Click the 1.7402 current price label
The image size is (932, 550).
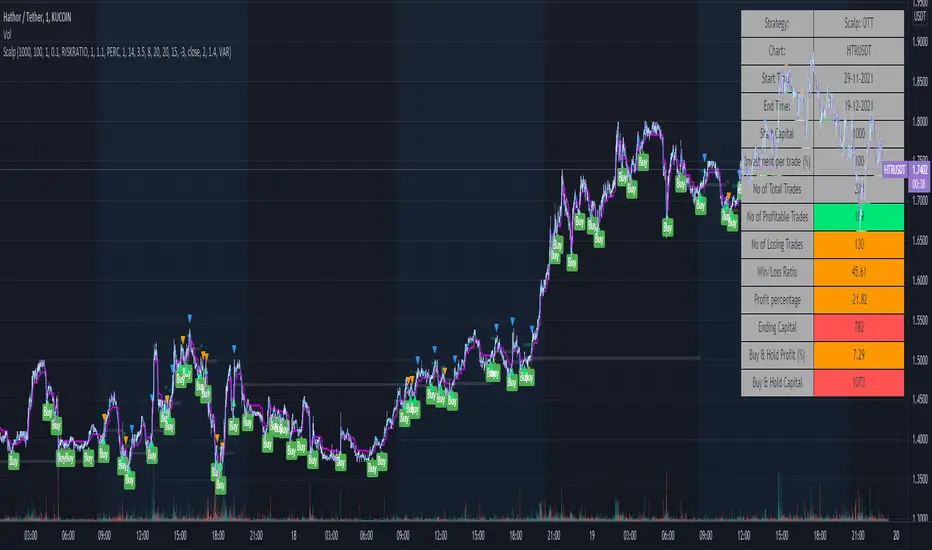point(920,170)
